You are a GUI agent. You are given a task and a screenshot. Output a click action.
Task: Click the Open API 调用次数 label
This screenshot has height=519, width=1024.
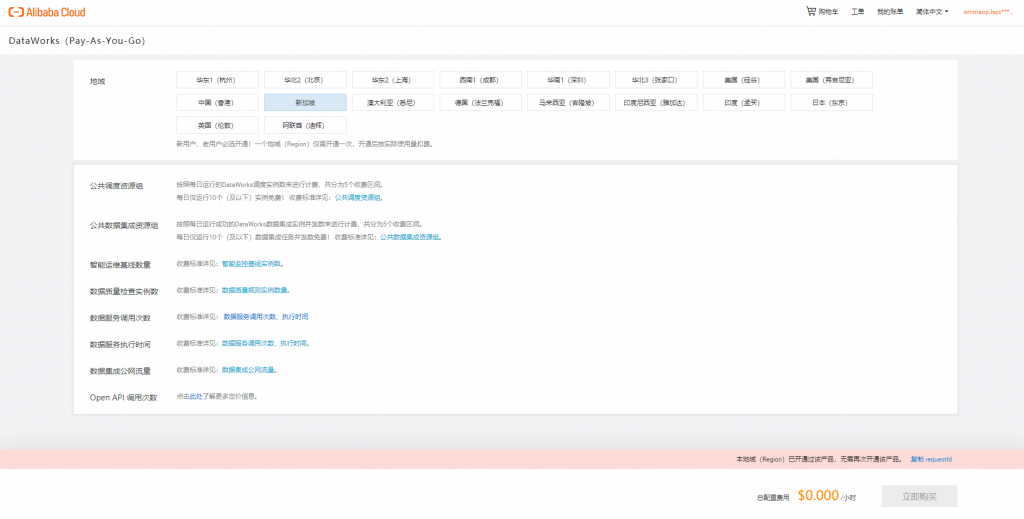123,397
